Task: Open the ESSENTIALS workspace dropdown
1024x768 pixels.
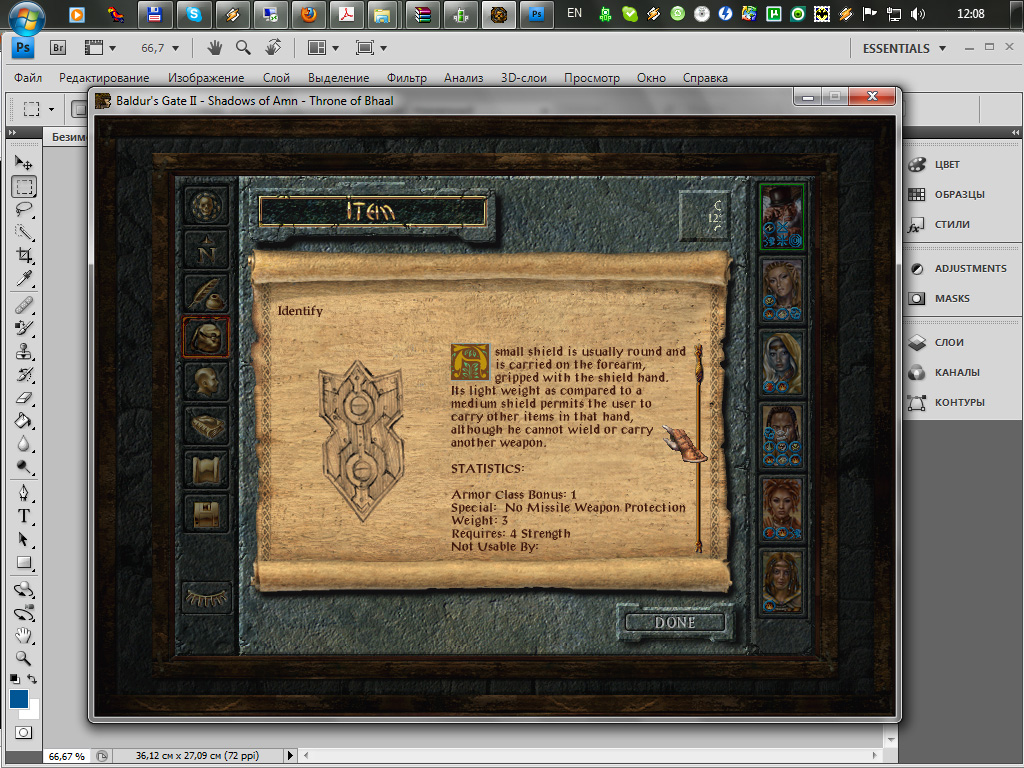Action: pyautogui.click(x=904, y=48)
